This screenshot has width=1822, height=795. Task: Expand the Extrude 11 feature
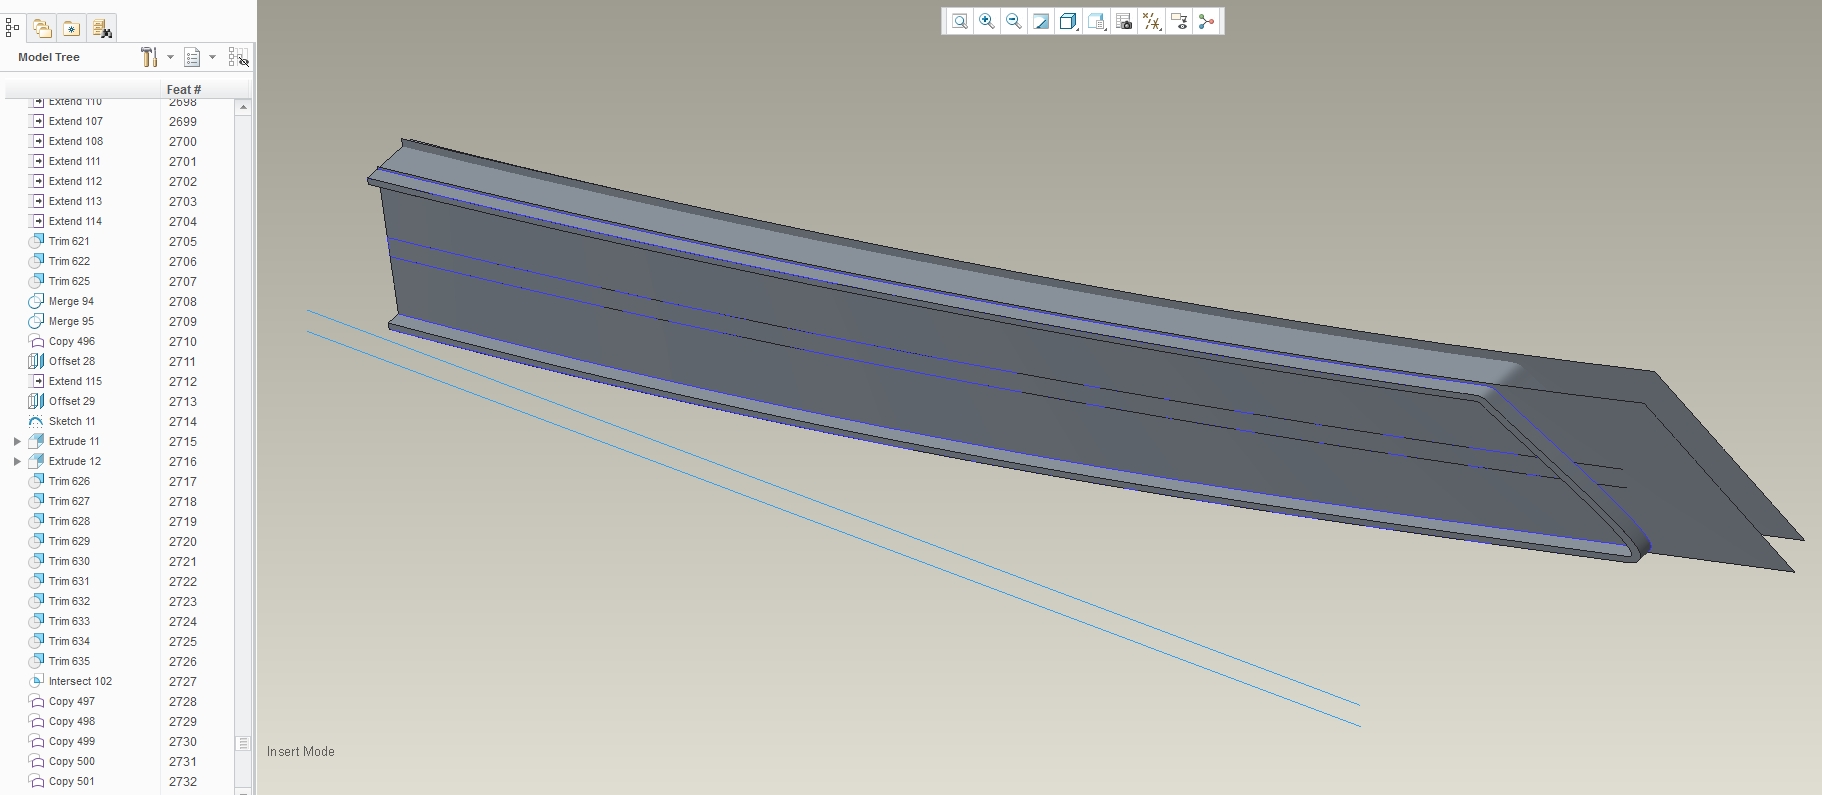pyautogui.click(x=17, y=441)
